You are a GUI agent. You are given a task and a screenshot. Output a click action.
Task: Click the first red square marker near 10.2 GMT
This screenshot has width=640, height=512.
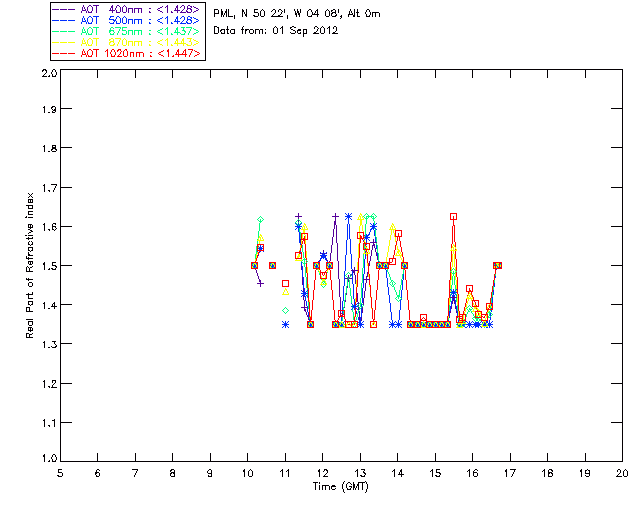click(254, 265)
